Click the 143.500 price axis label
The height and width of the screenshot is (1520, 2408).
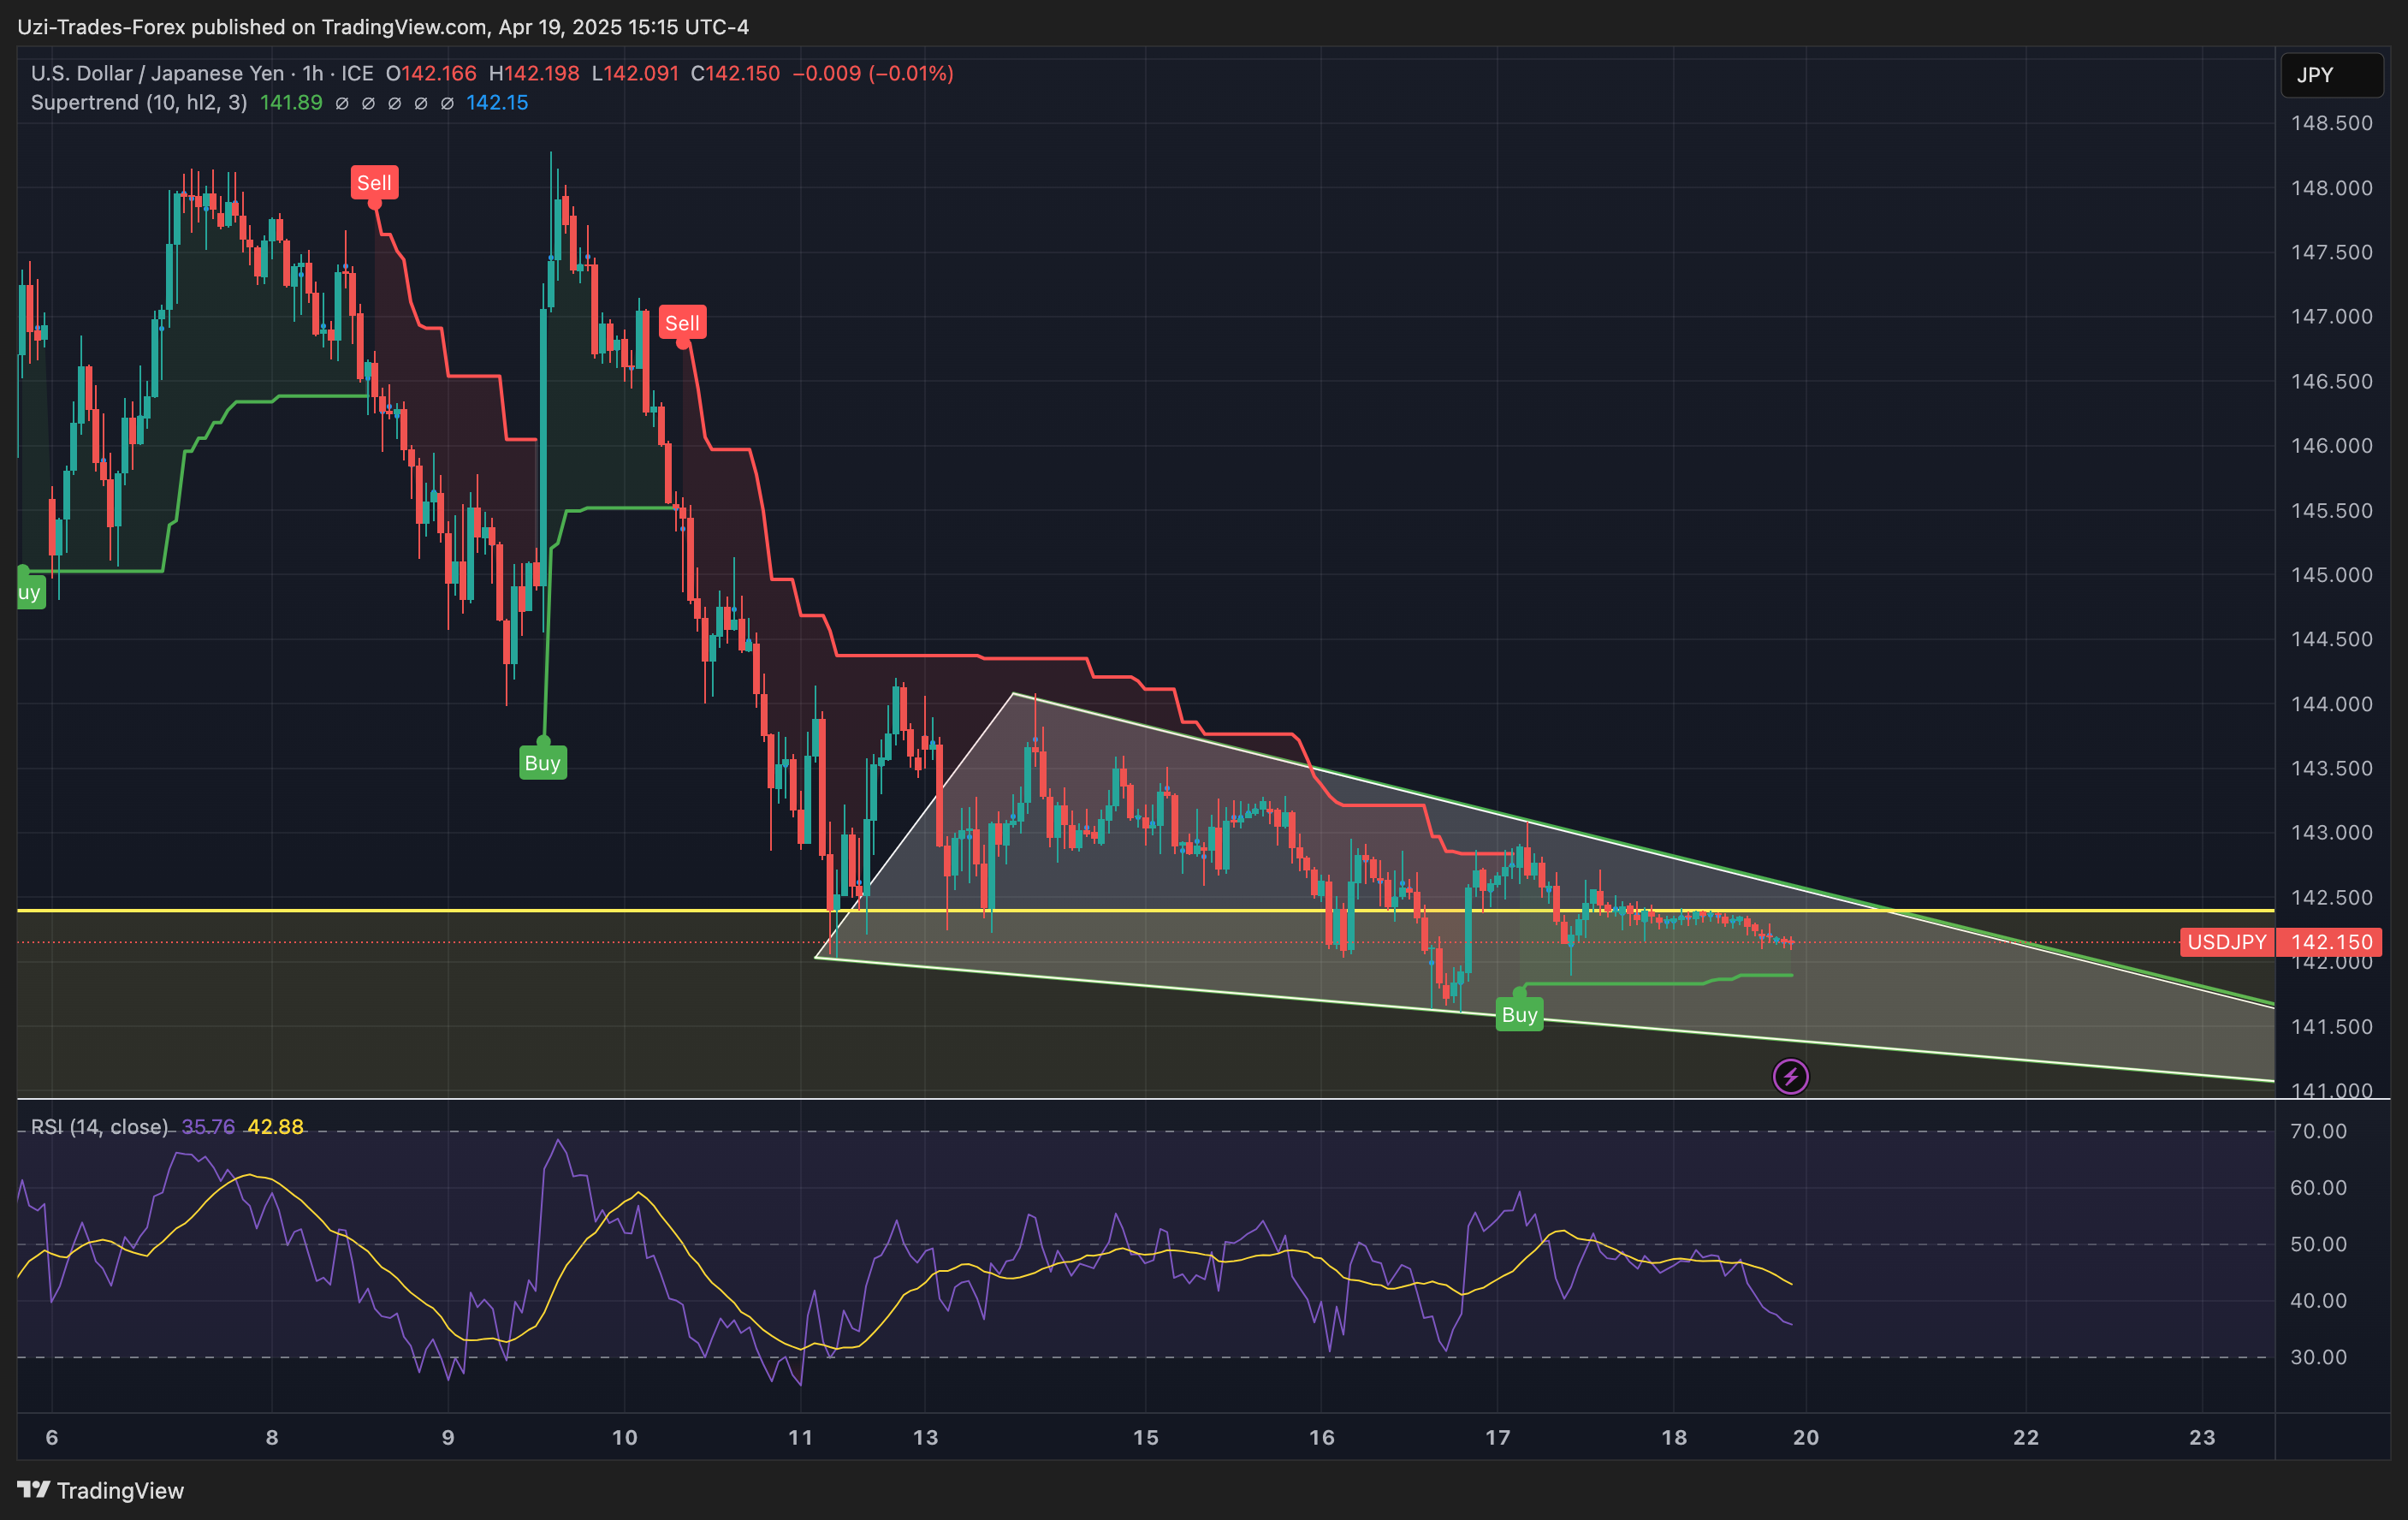[2331, 768]
